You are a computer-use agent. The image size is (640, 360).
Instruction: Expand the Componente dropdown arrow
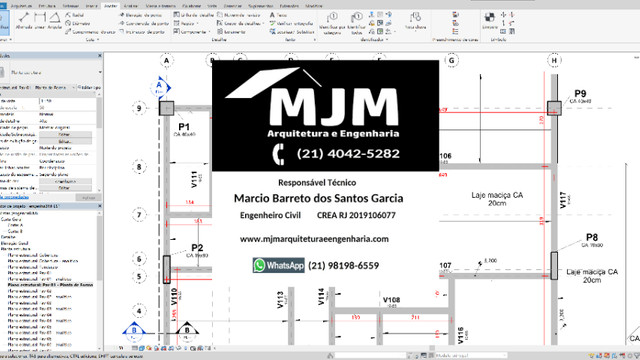click(209, 32)
